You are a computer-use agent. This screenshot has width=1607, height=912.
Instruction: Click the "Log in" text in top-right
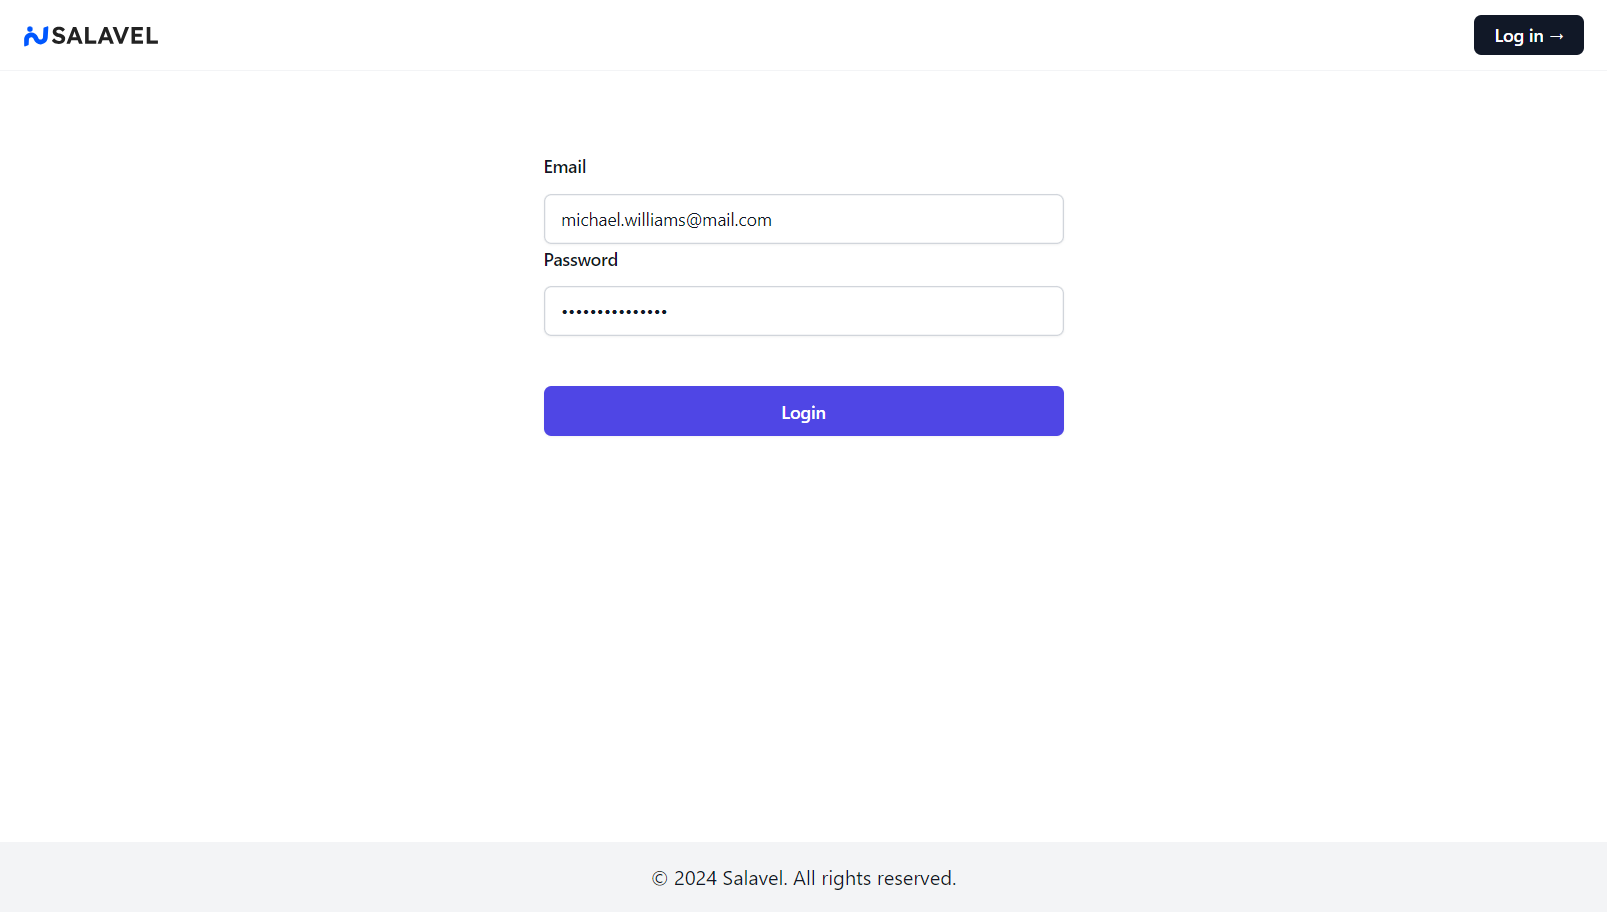point(1518,36)
